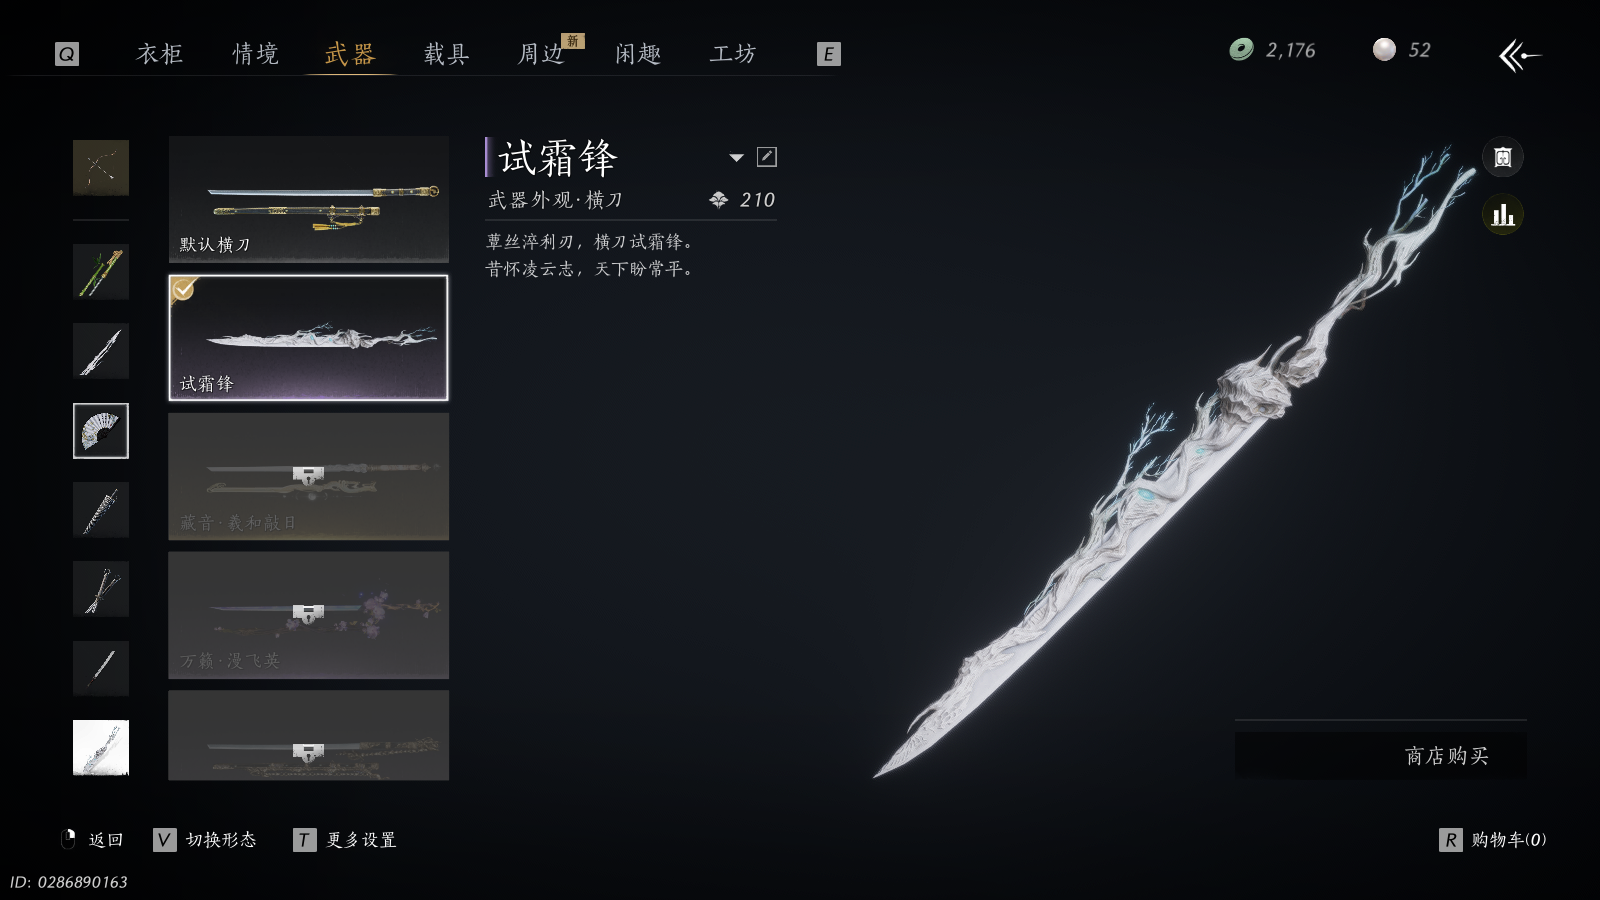Screen dimensions: 1600x900
Task: Switch to the 工坊 tab
Action: [x=733, y=54]
